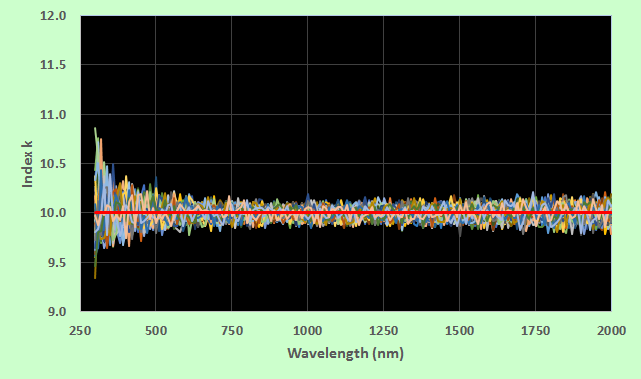
Task: Select the 1000 x-axis tick label
Action: pos(307,330)
